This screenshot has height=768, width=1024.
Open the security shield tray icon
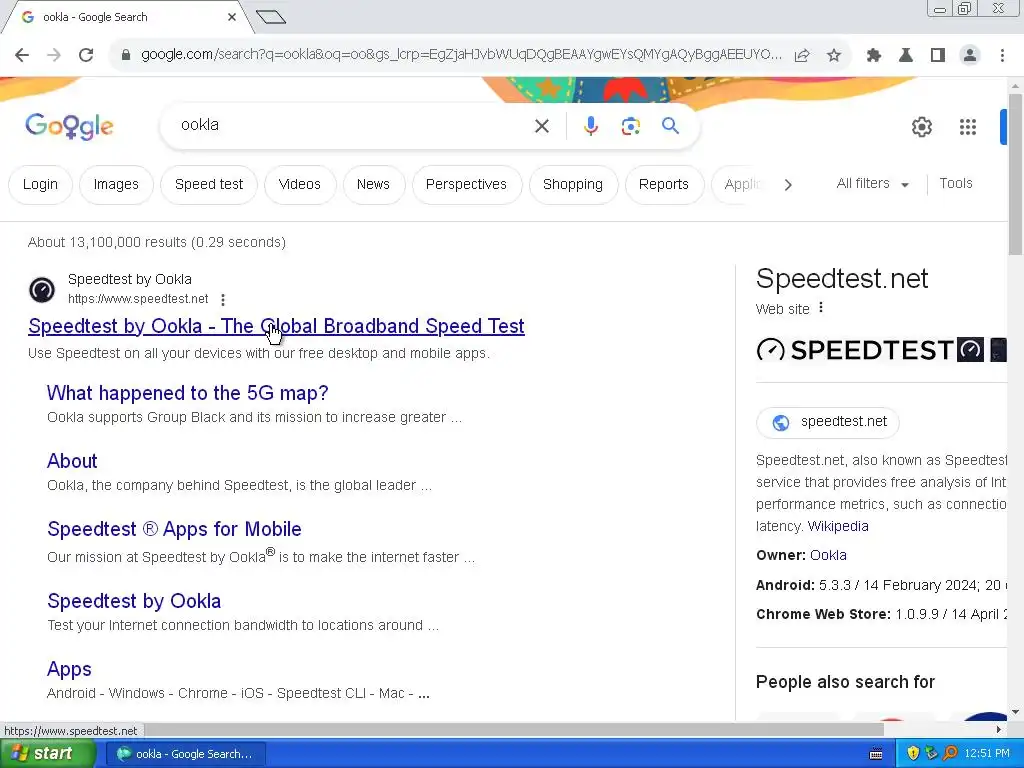(913, 753)
